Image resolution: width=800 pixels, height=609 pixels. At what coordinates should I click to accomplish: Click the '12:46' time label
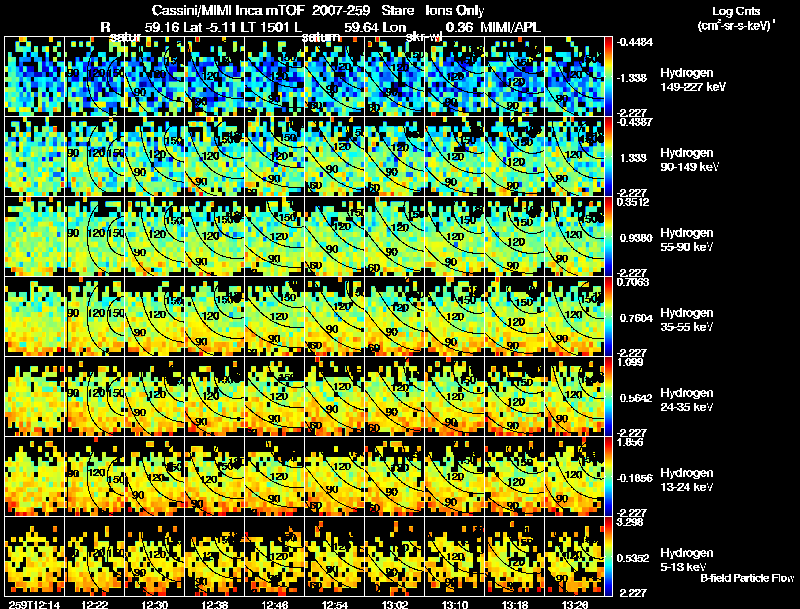[274, 605]
